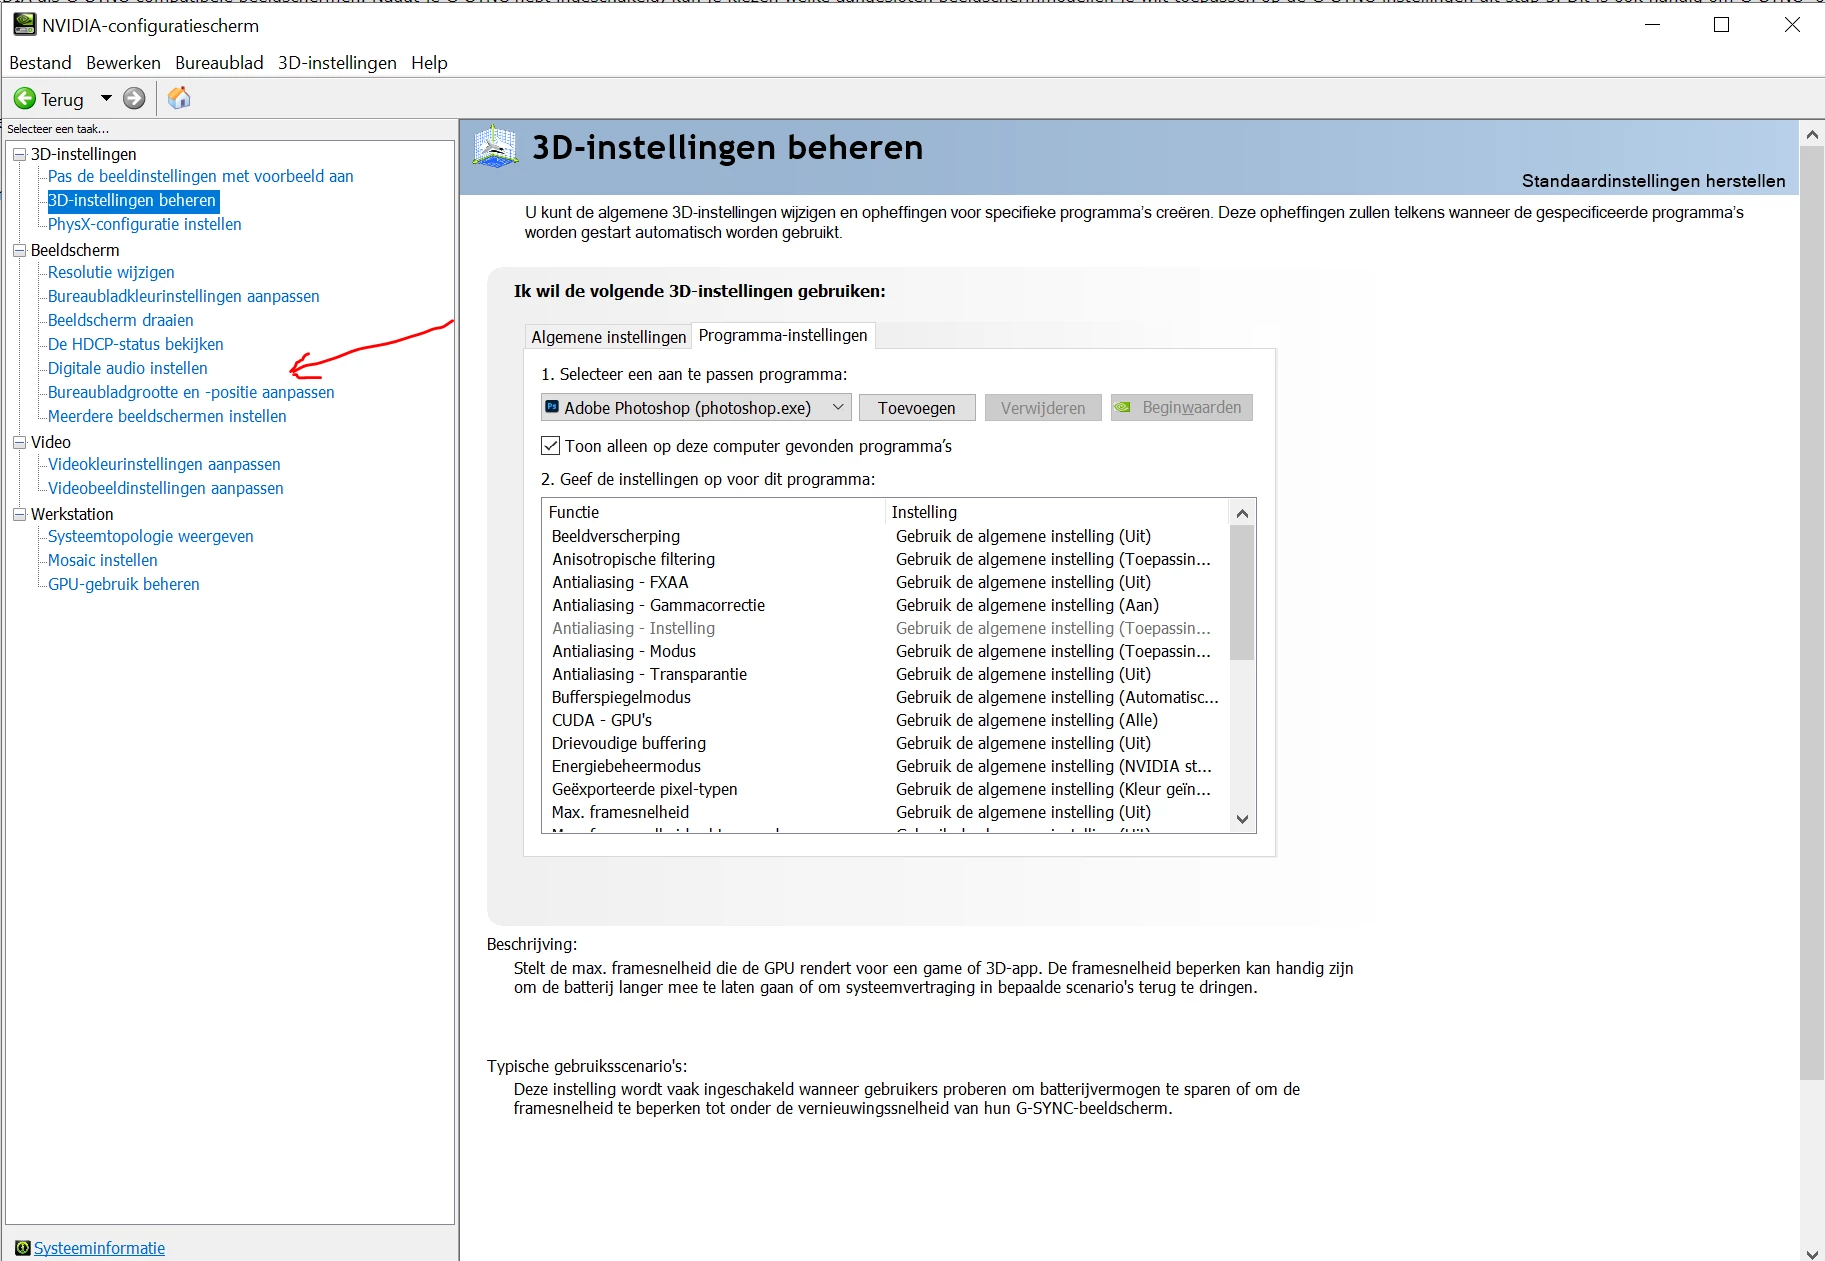This screenshot has height=1261, width=1825.
Task: Open the Adobe Photoshop program dropdown
Action: [696, 407]
